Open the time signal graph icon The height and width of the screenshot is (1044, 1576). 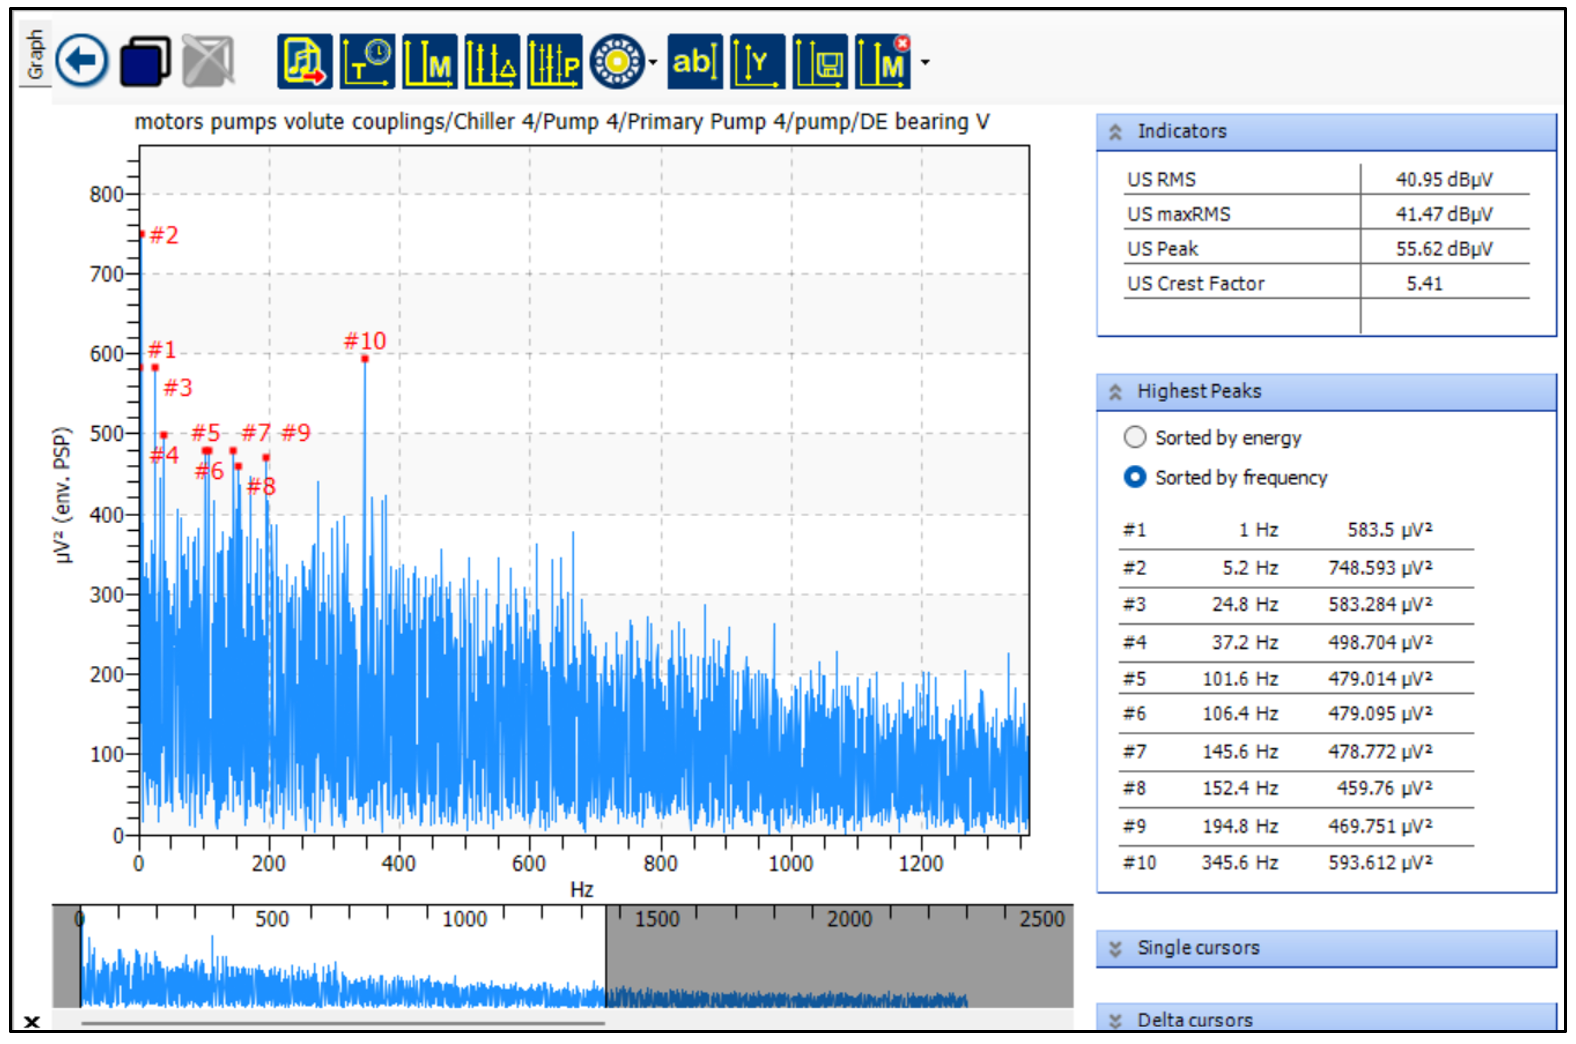tap(367, 62)
